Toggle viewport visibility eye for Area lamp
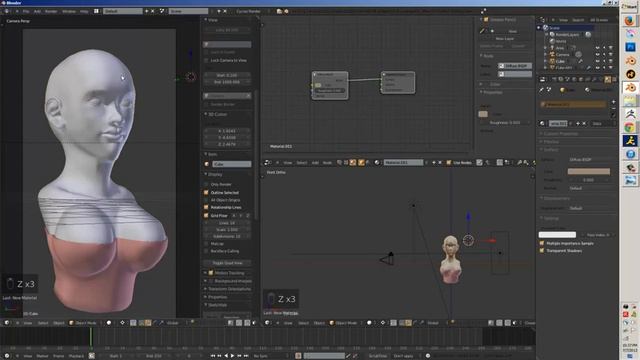 (598, 48)
